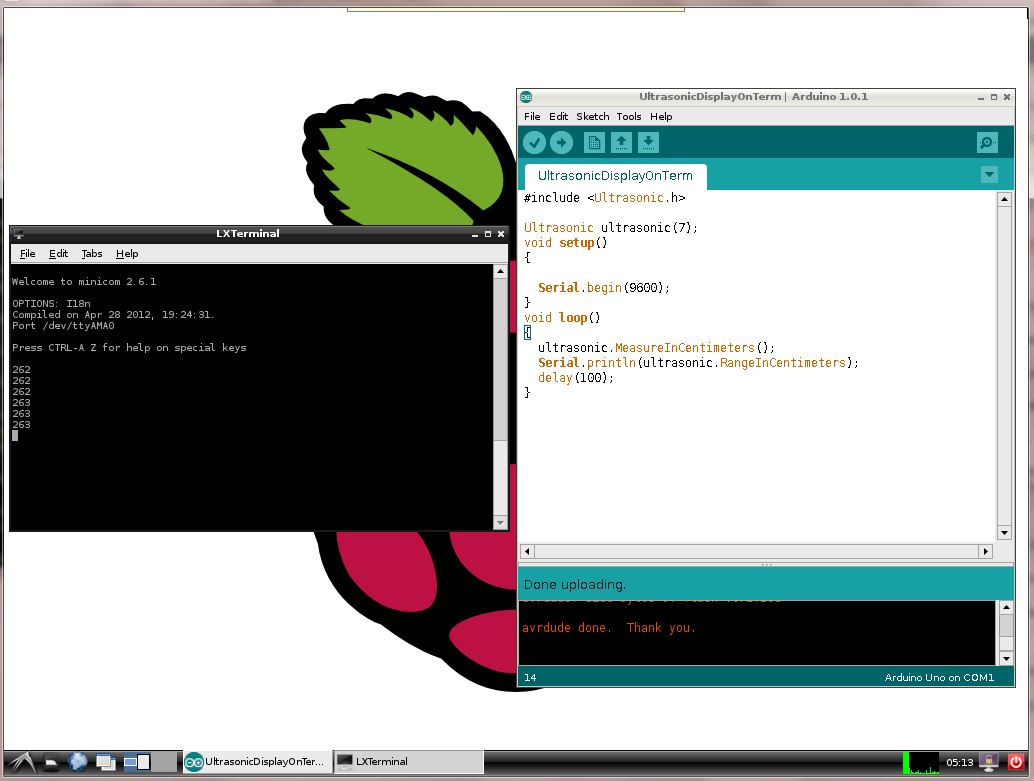This screenshot has width=1034, height=781.
Task: Open the LXTerminal Help menu
Action: pos(127,254)
